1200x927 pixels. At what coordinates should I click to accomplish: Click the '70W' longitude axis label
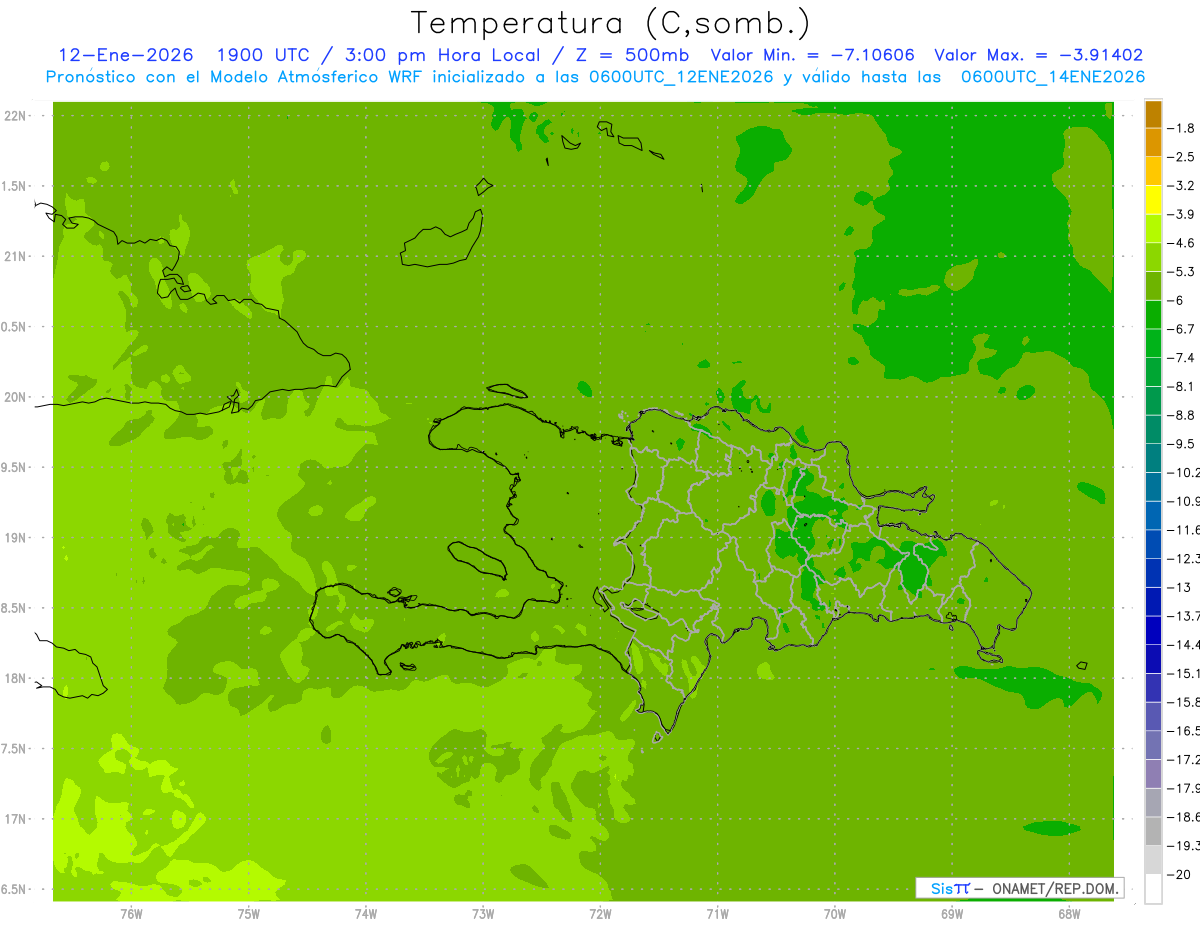click(x=834, y=913)
